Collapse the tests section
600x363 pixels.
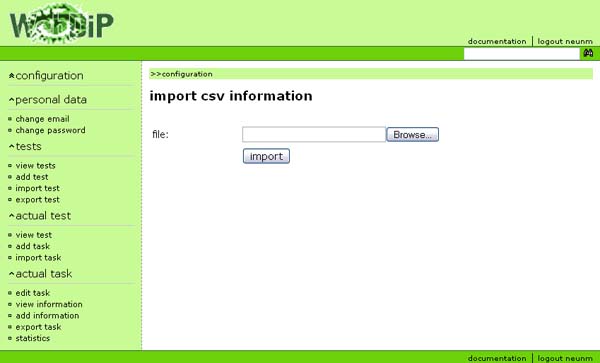pos(25,147)
